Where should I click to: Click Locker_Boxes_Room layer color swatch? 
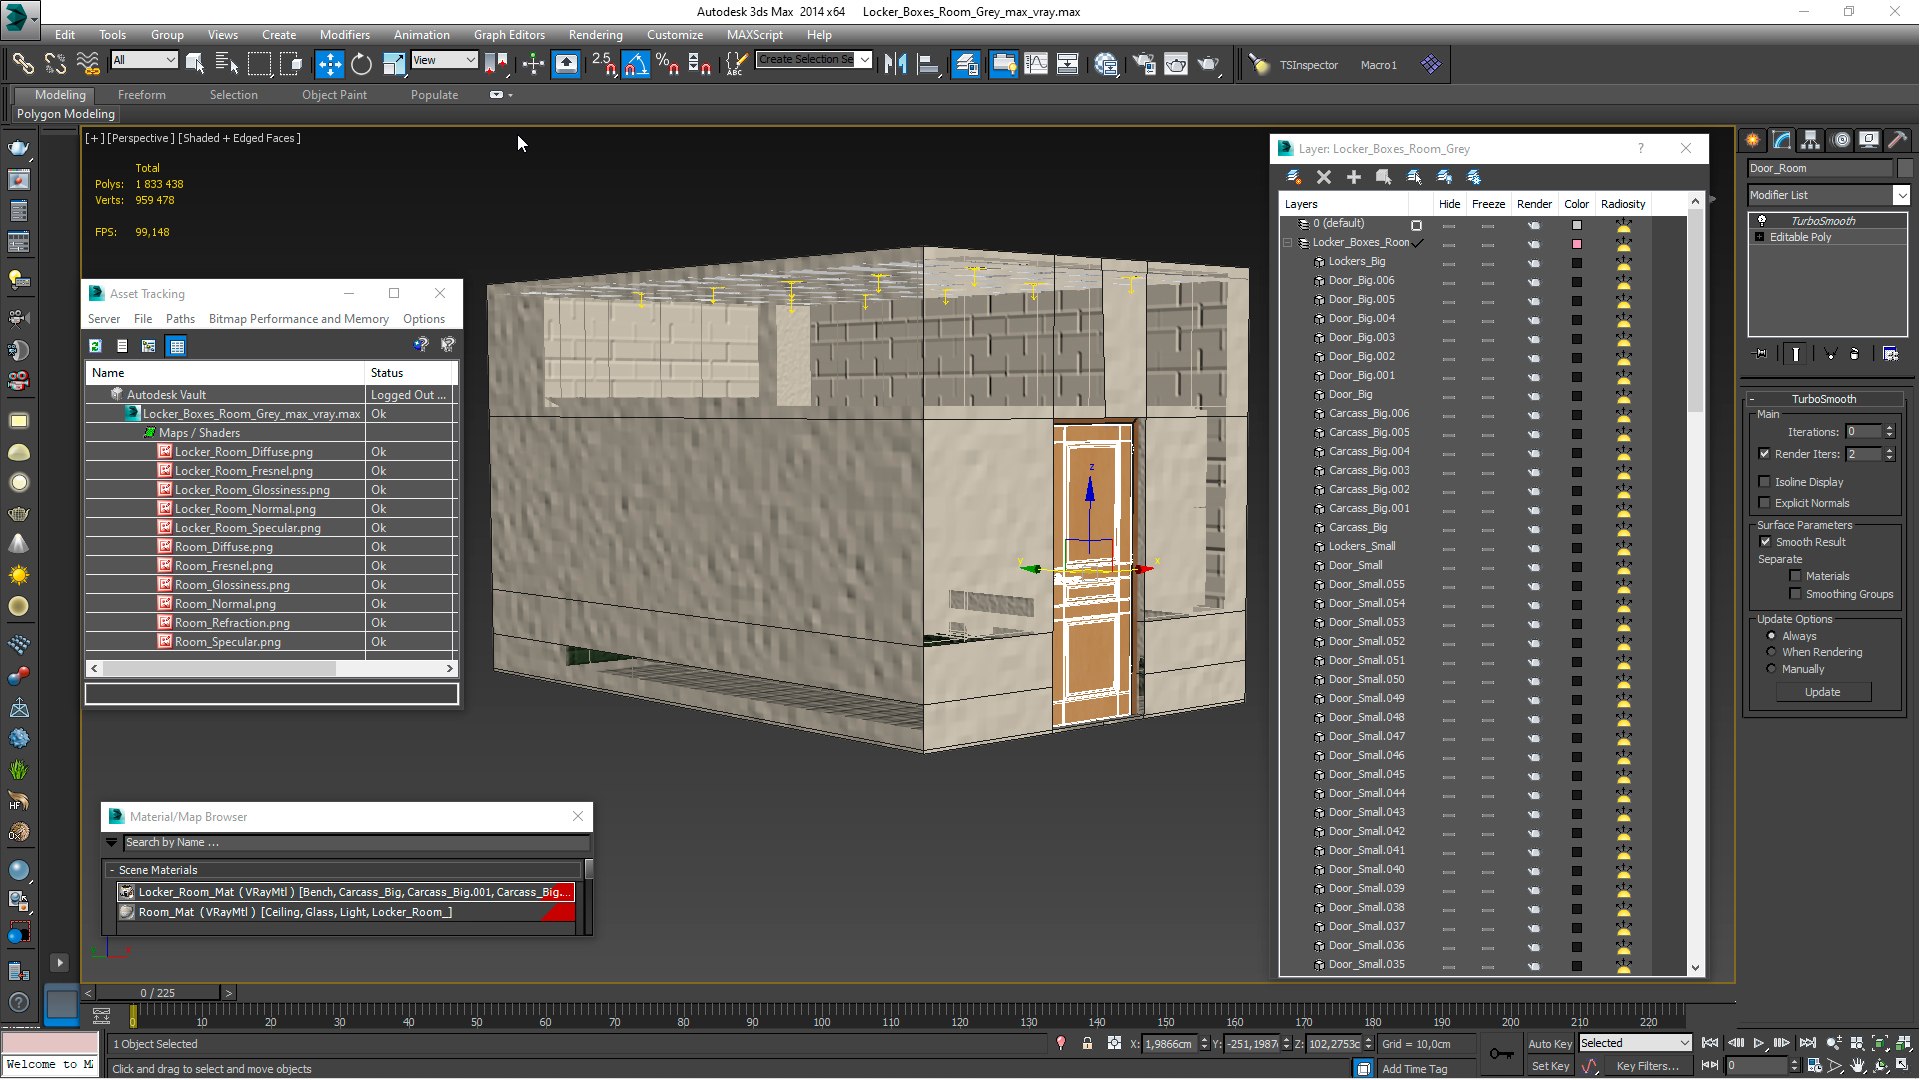[x=1577, y=243]
